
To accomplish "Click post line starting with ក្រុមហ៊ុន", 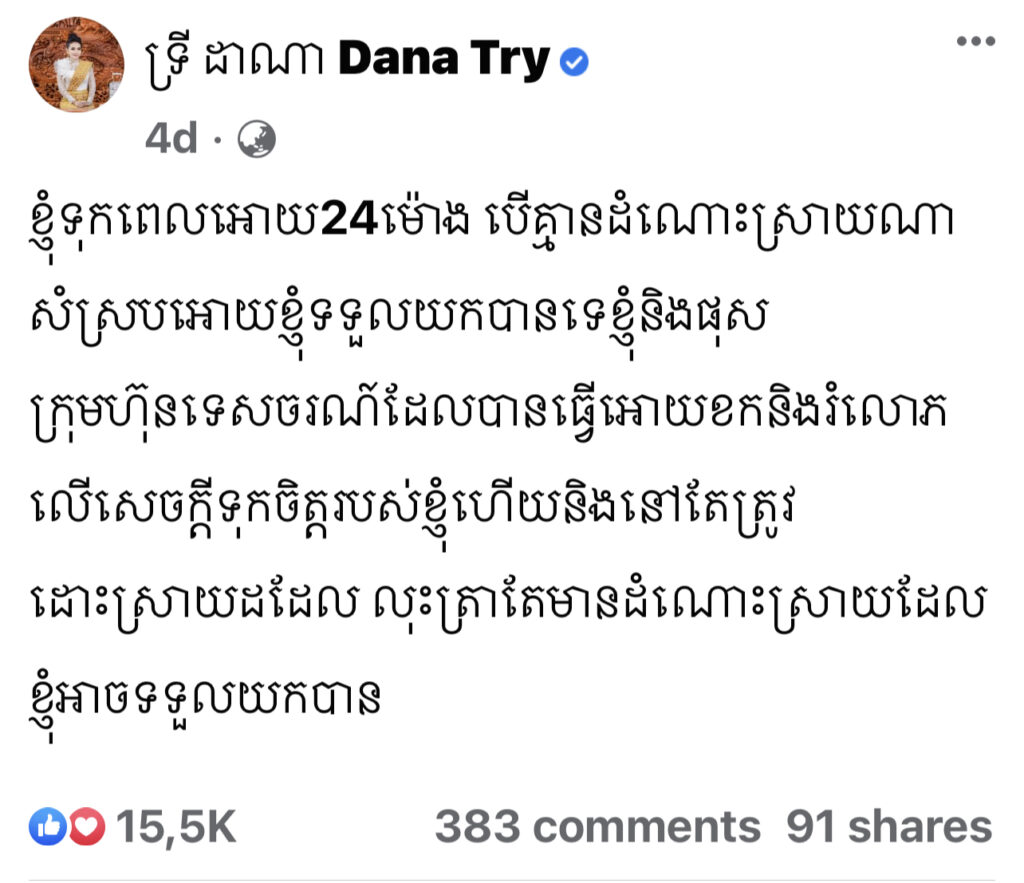I will (x=489, y=412).
